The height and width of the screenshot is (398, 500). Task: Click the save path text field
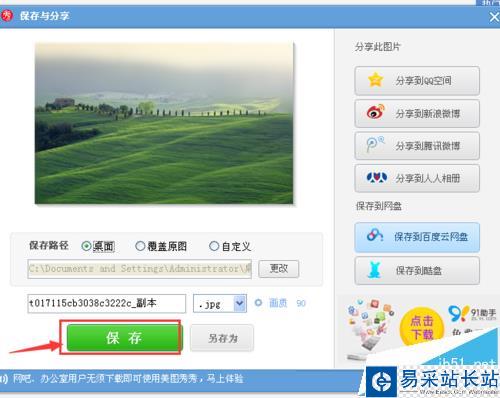click(139, 269)
